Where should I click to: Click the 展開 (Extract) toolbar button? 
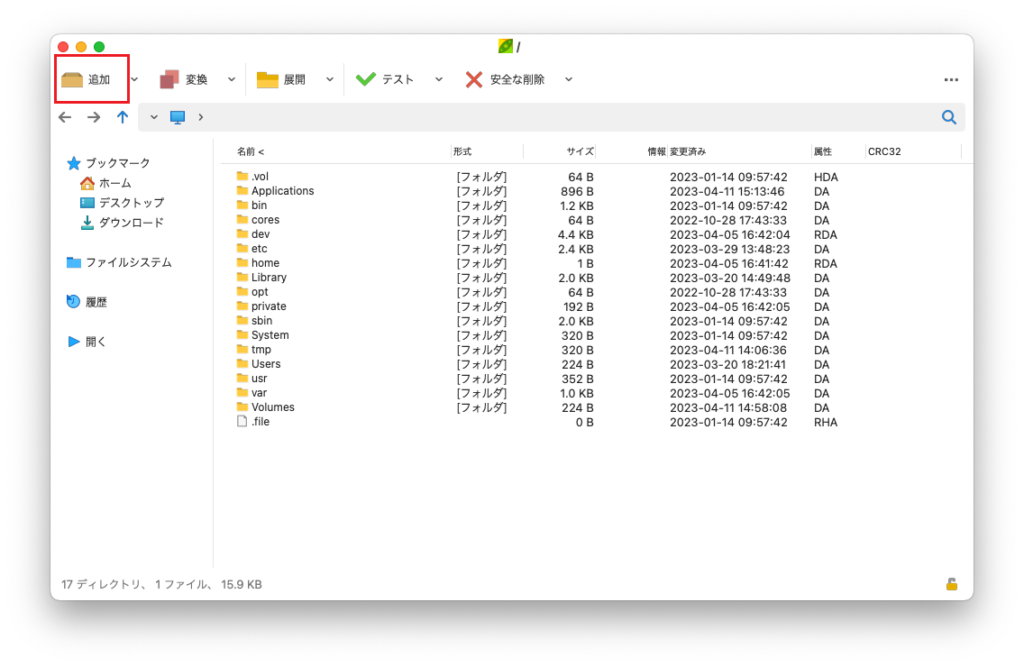coord(281,80)
